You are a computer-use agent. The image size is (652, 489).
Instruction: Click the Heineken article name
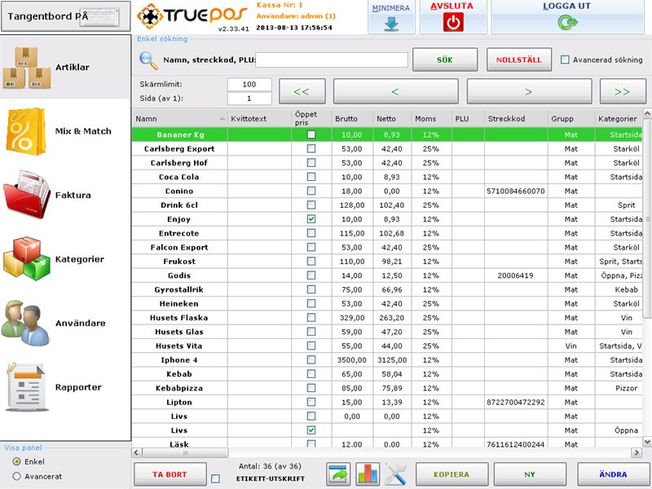click(179, 304)
